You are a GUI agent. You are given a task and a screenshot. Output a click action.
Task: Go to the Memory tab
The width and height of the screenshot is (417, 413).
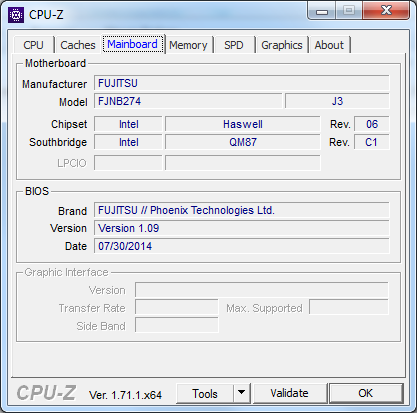(188, 45)
